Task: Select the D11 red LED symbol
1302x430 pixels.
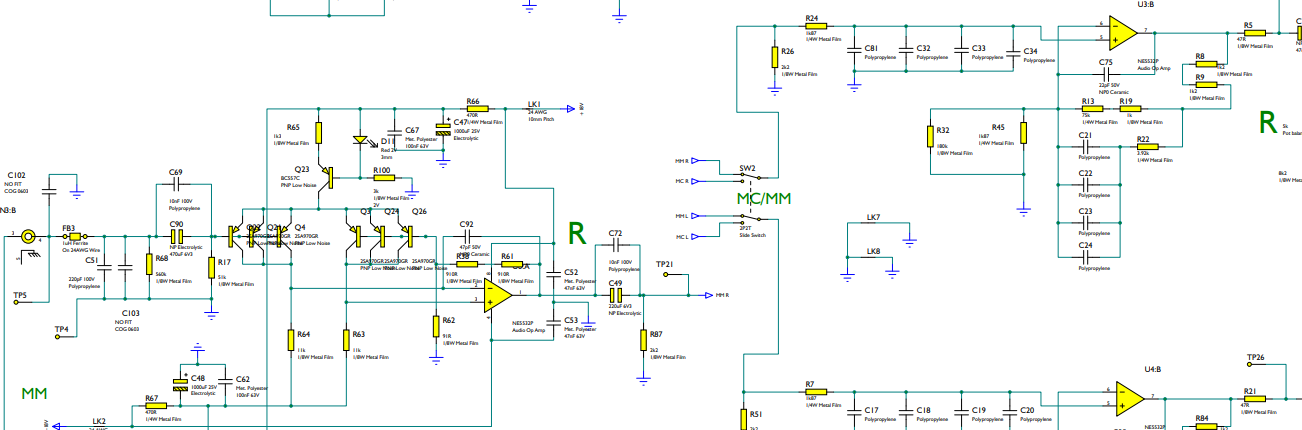Action: pyautogui.click(x=361, y=140)
